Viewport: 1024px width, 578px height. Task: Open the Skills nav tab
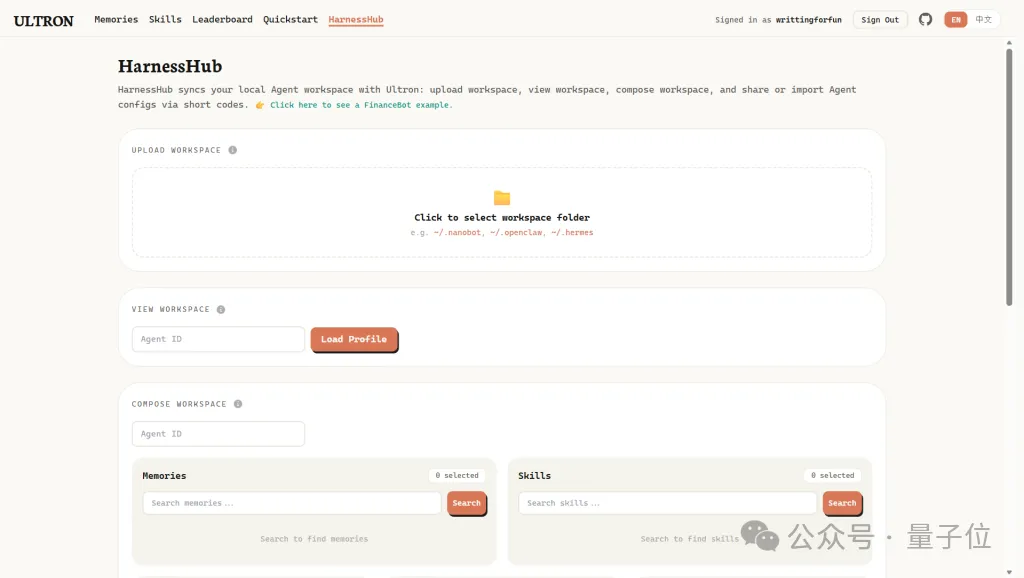(165, 20)
